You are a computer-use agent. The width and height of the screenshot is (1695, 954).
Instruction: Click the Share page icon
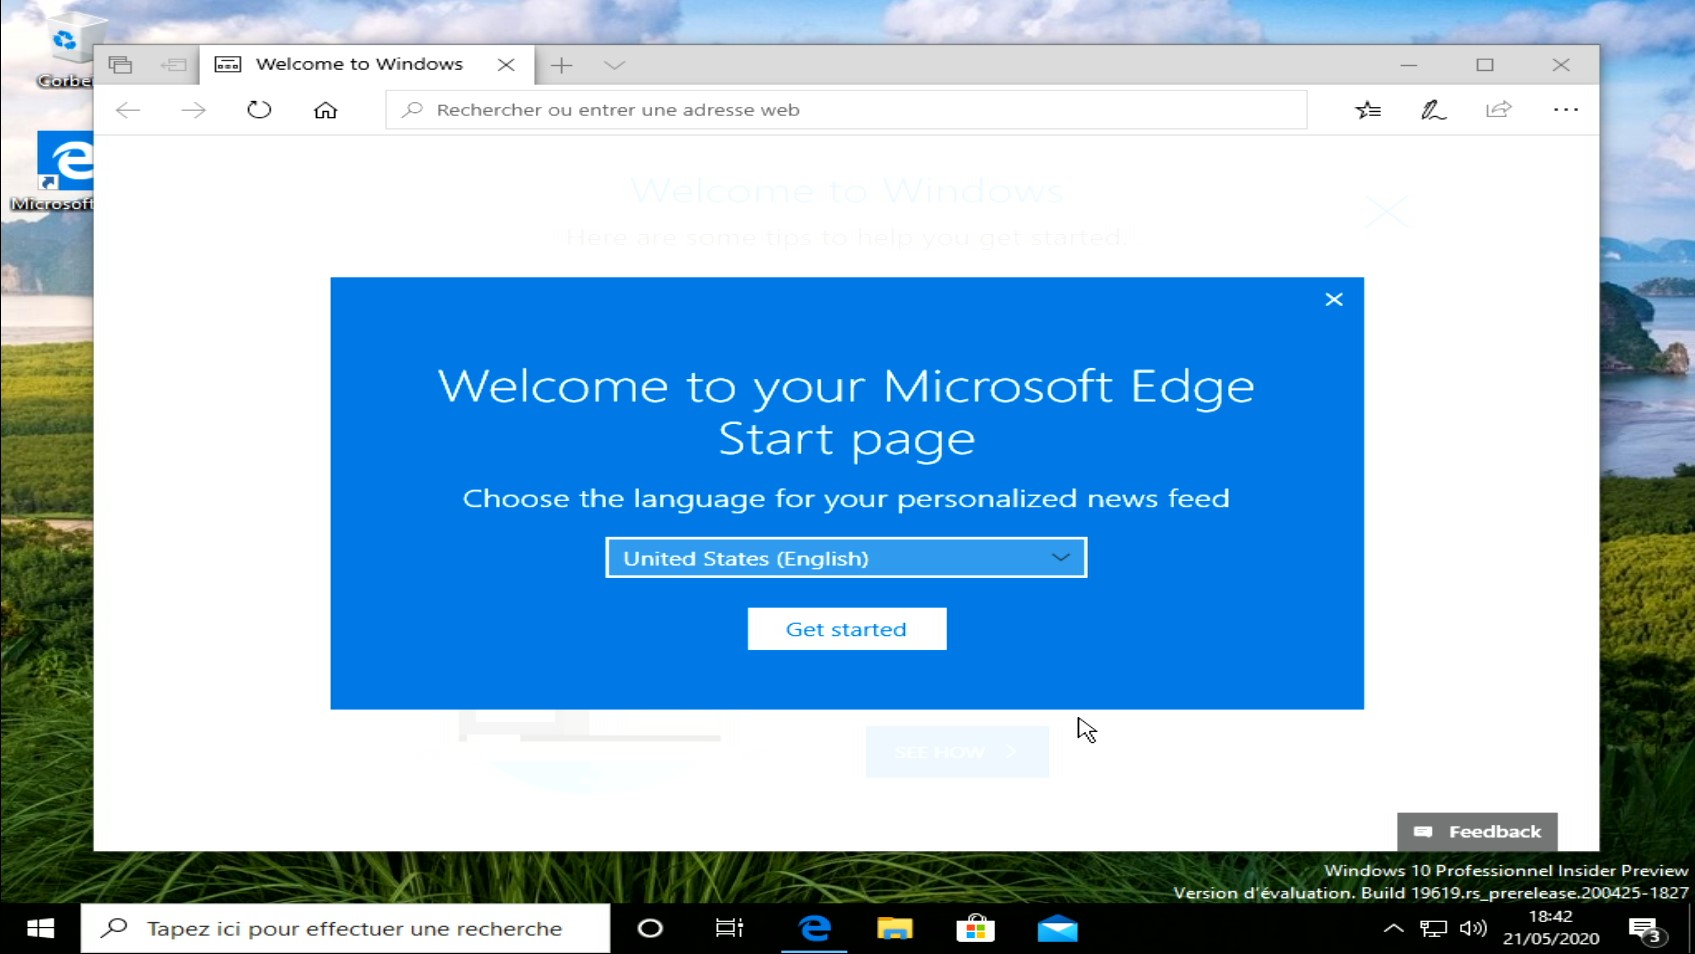pos(1498,110)
